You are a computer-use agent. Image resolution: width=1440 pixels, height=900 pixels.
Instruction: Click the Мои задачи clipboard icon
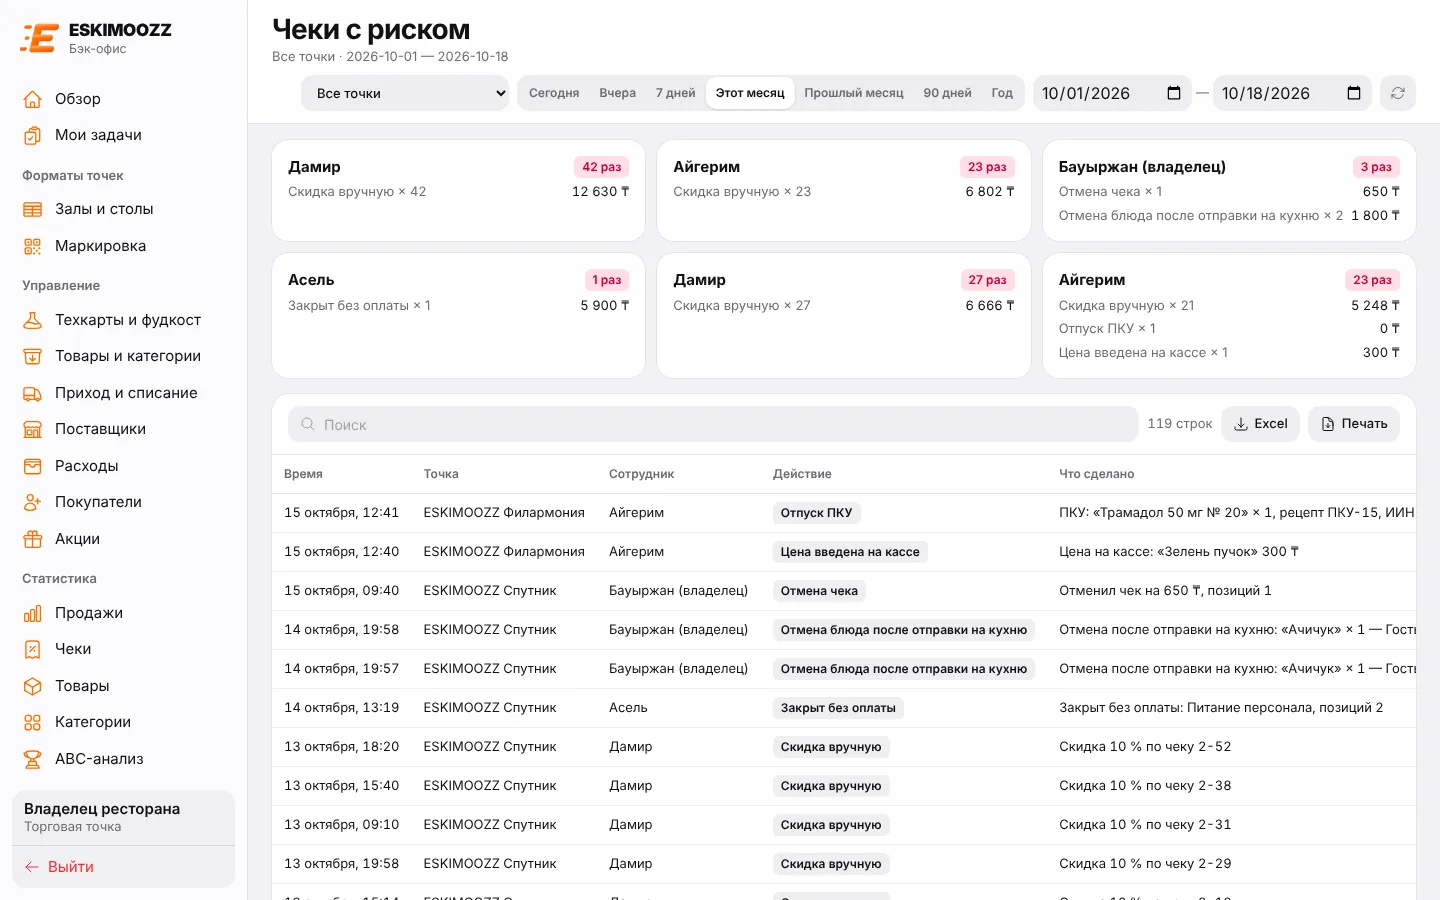[x=33, y=135]
